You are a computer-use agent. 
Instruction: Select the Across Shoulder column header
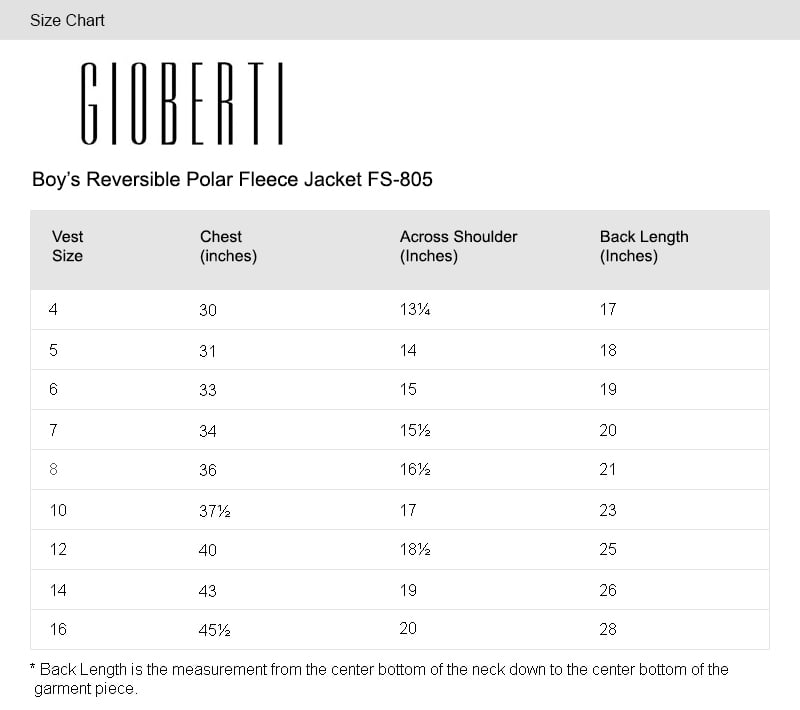pos(458,246)
